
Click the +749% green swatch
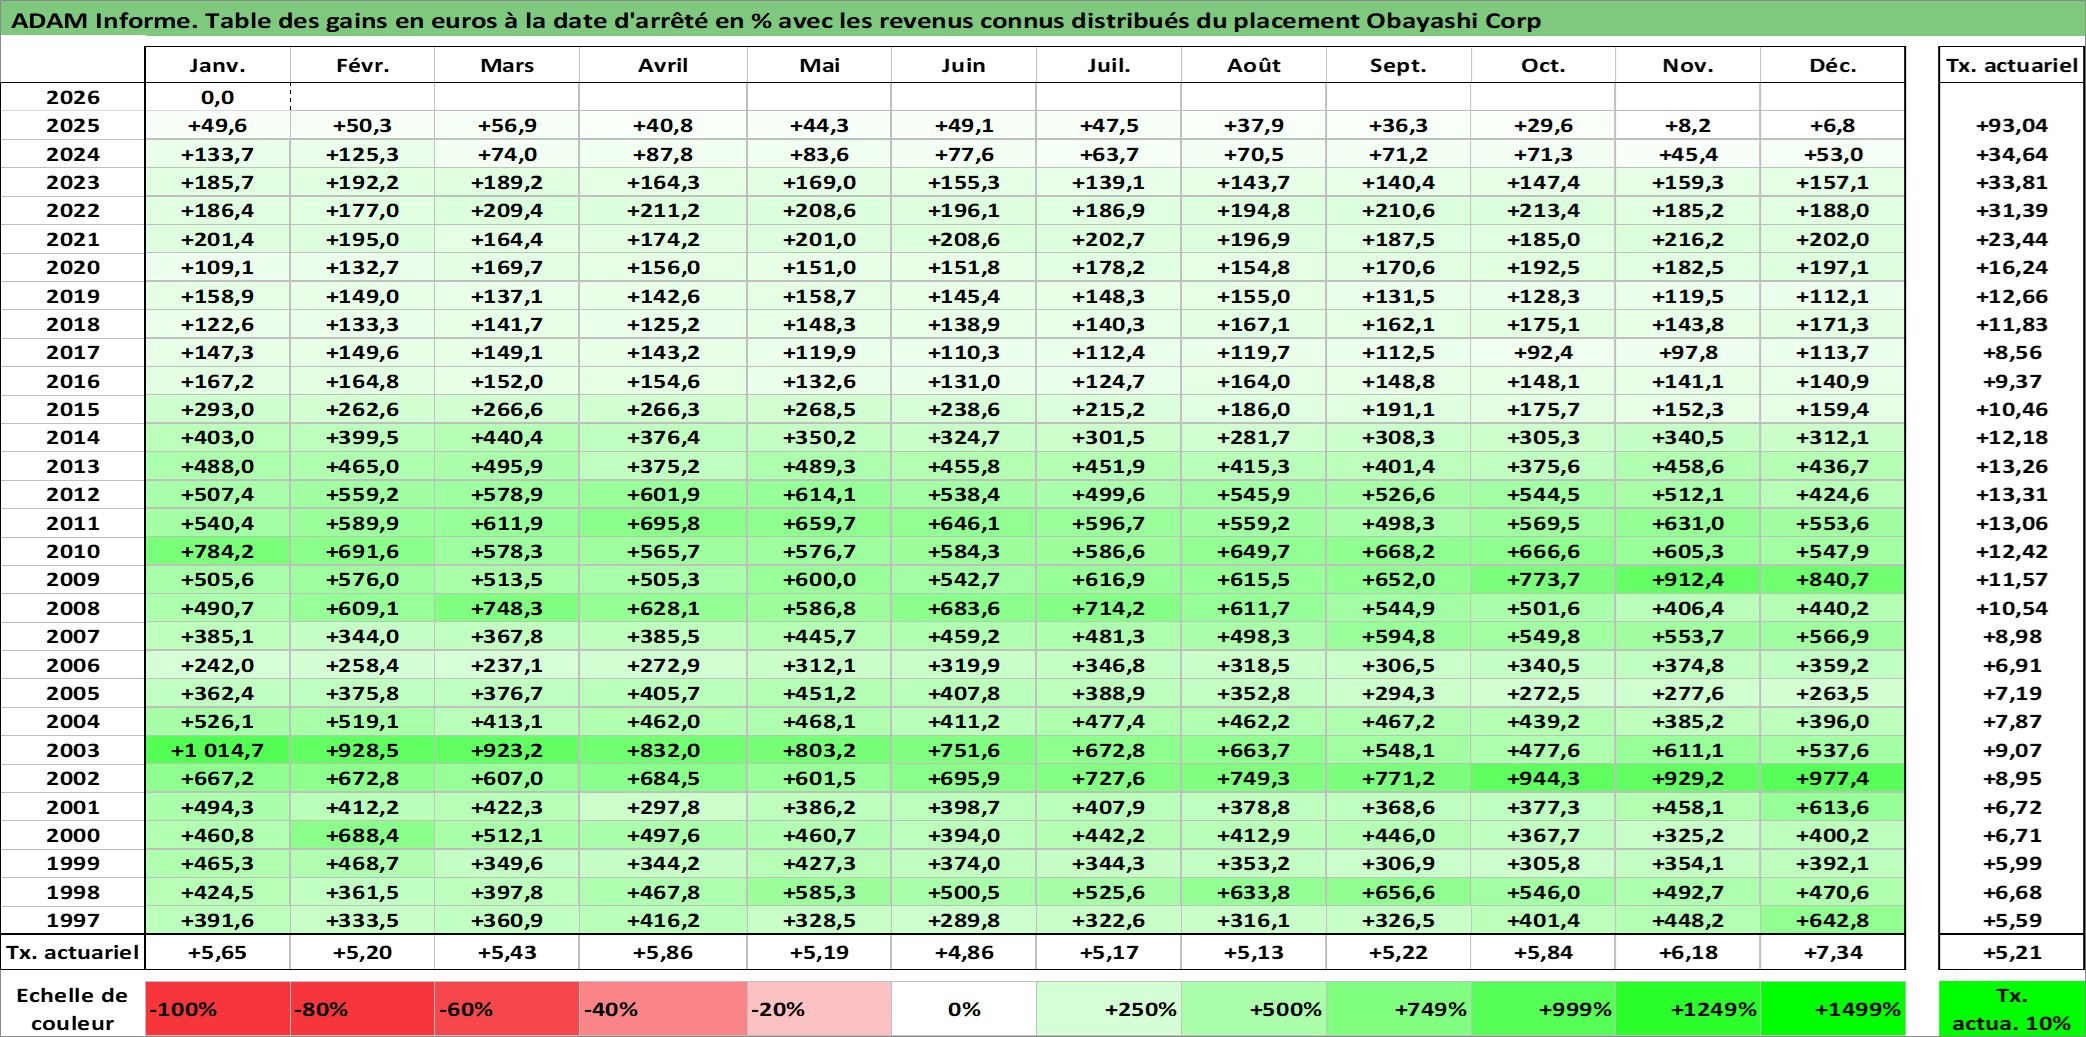[1399, 1009]
